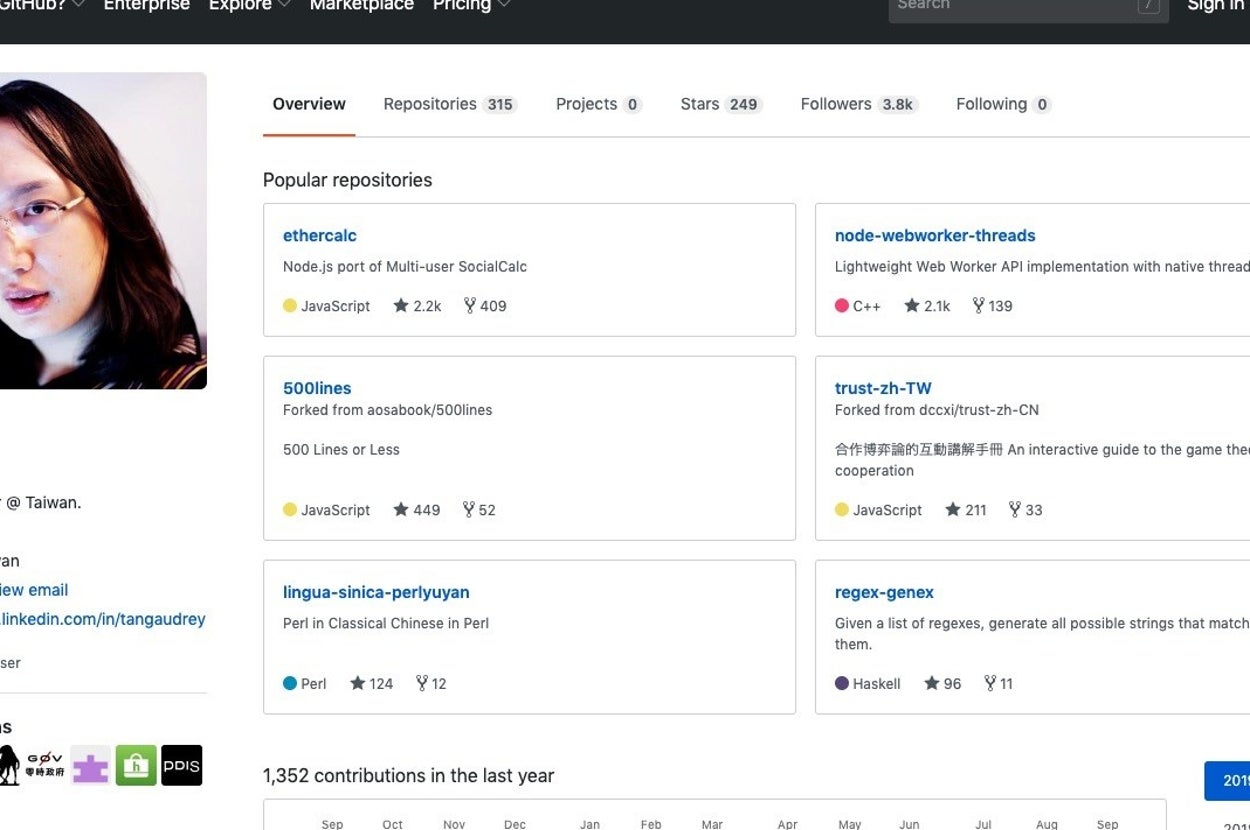Click the slash shortcut icon in search

pos(1149,5)
